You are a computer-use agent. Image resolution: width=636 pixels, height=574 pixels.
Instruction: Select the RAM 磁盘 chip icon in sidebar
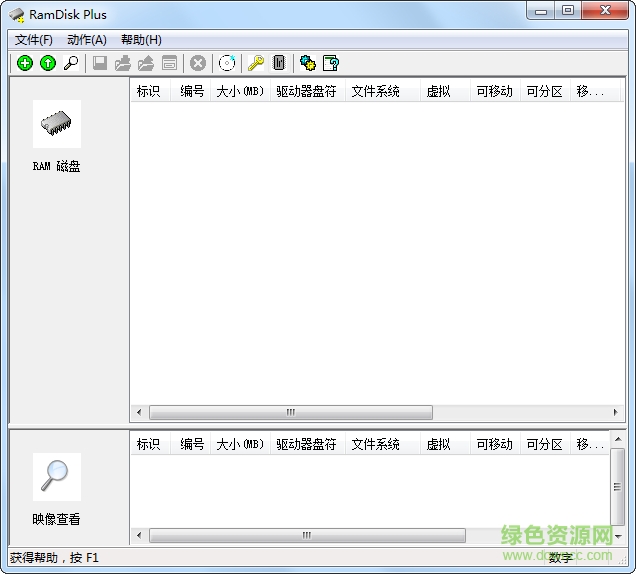pos(57,124)
